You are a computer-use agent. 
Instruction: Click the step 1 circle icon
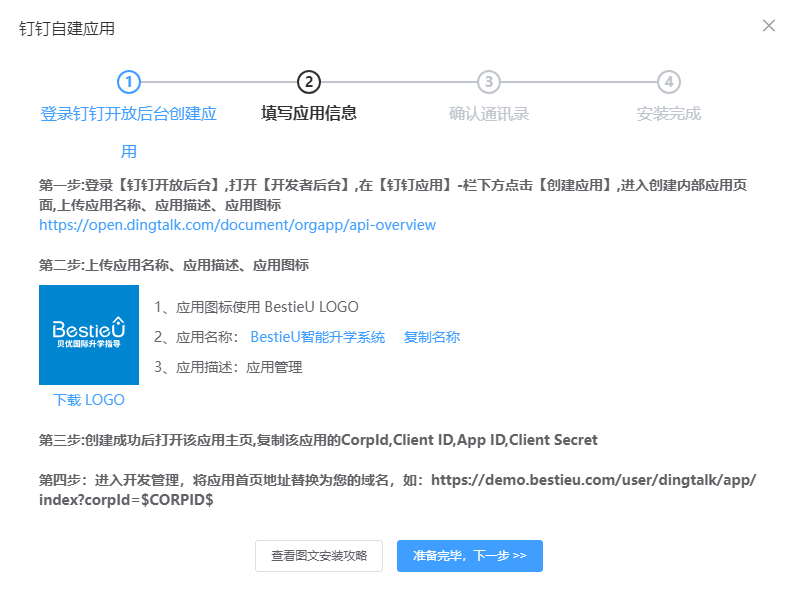click(129, 82)
